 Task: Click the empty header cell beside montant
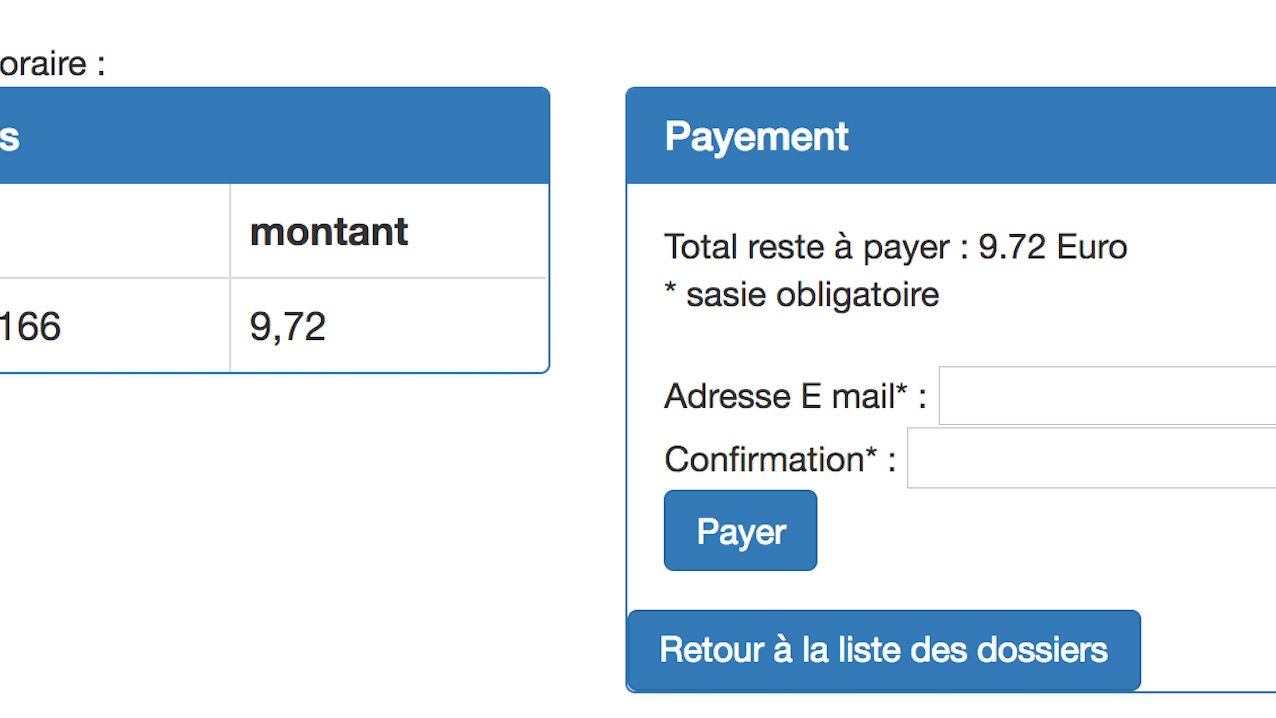110,232
